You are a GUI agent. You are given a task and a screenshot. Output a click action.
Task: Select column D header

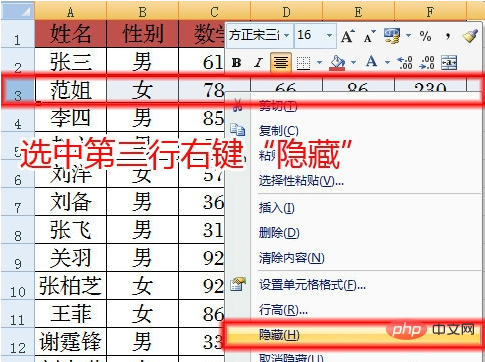tap(286, 11)
